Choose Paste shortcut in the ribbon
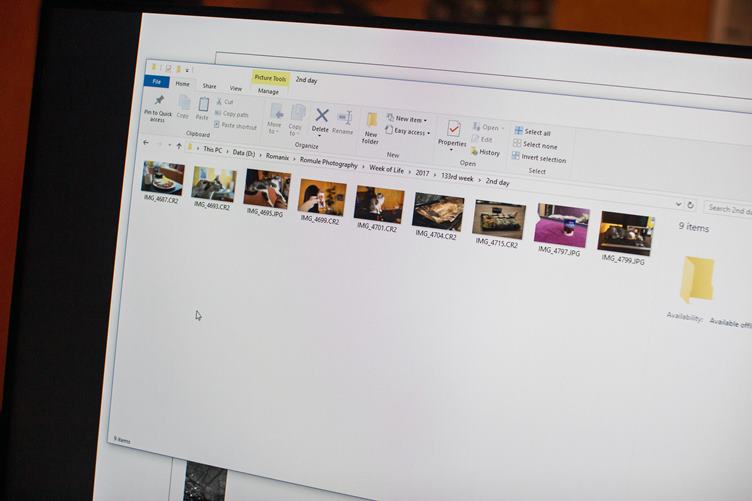This screenshot has height=501, width=752. (235, 126)
